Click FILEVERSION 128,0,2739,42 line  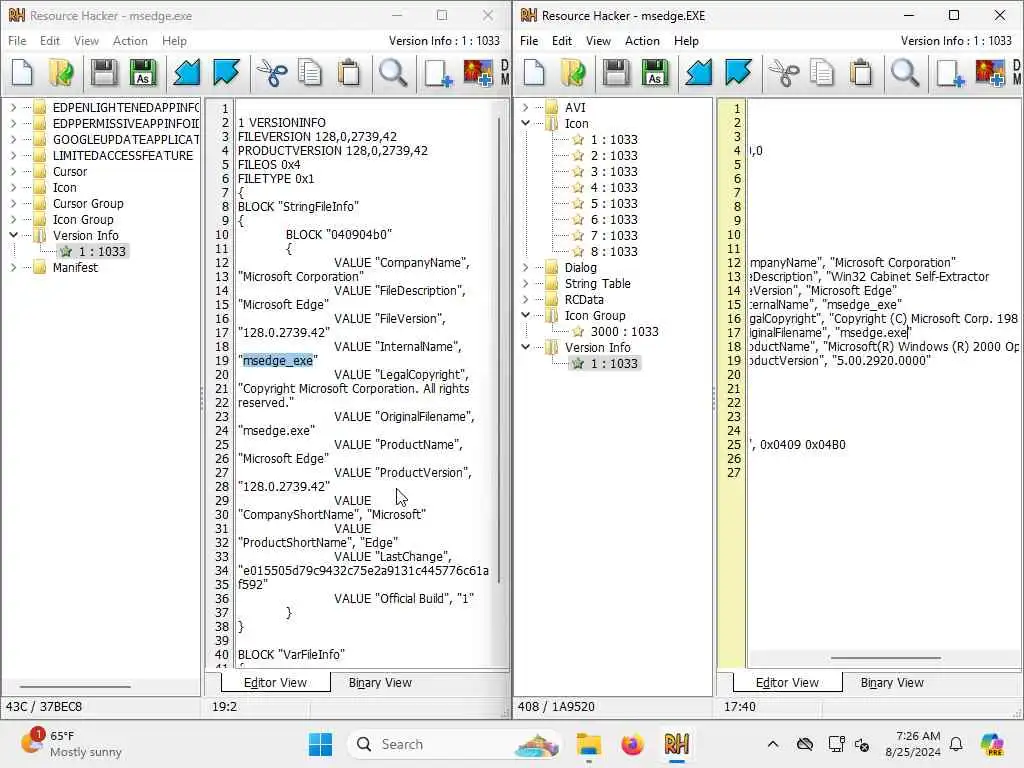coord(317,136)
